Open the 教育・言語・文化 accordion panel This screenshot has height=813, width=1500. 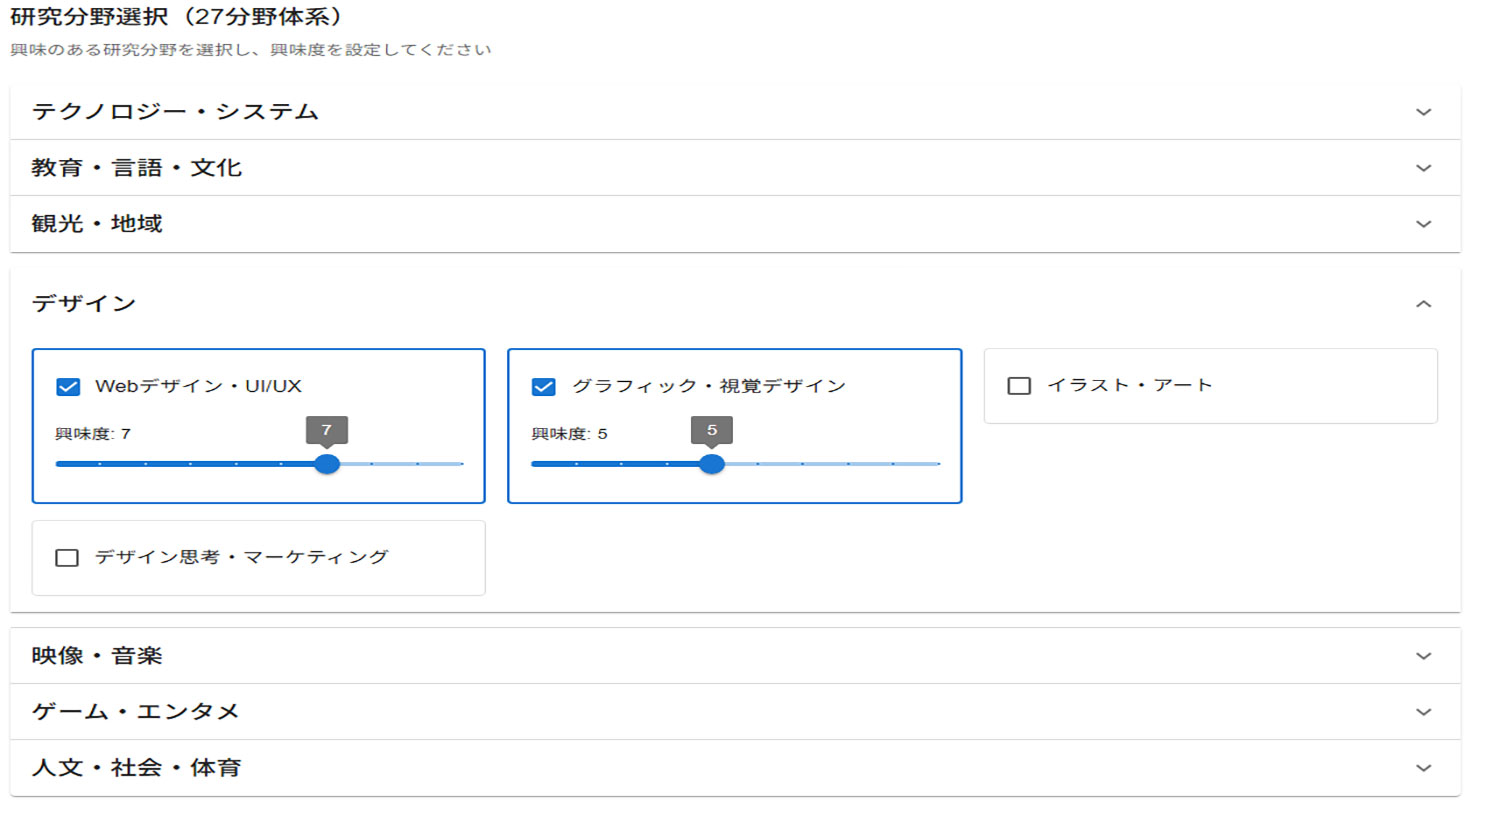137,168
